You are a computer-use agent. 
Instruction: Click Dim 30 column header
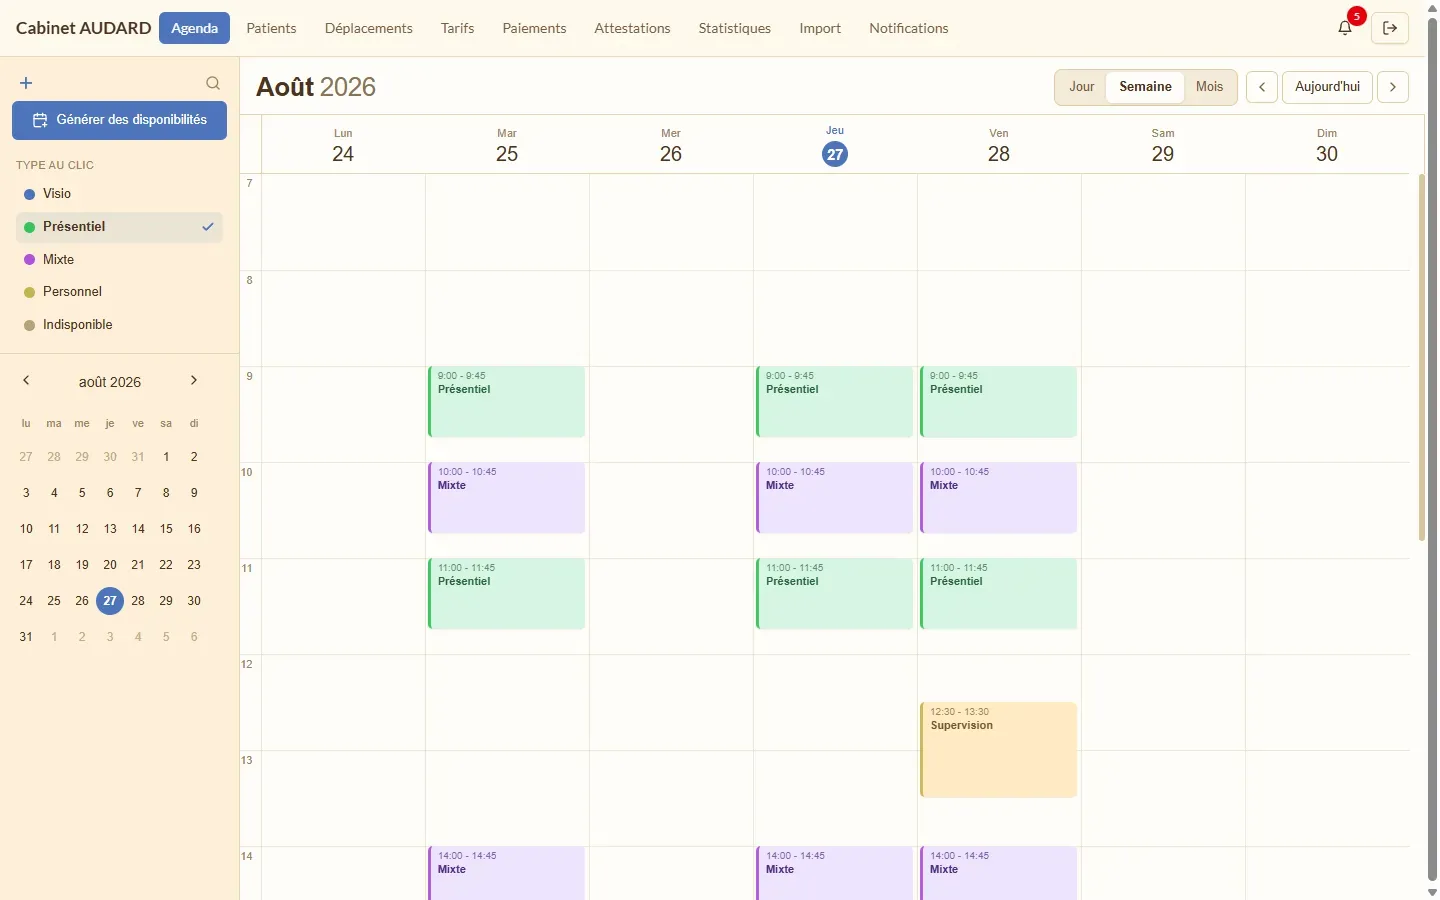[1327, 146]
